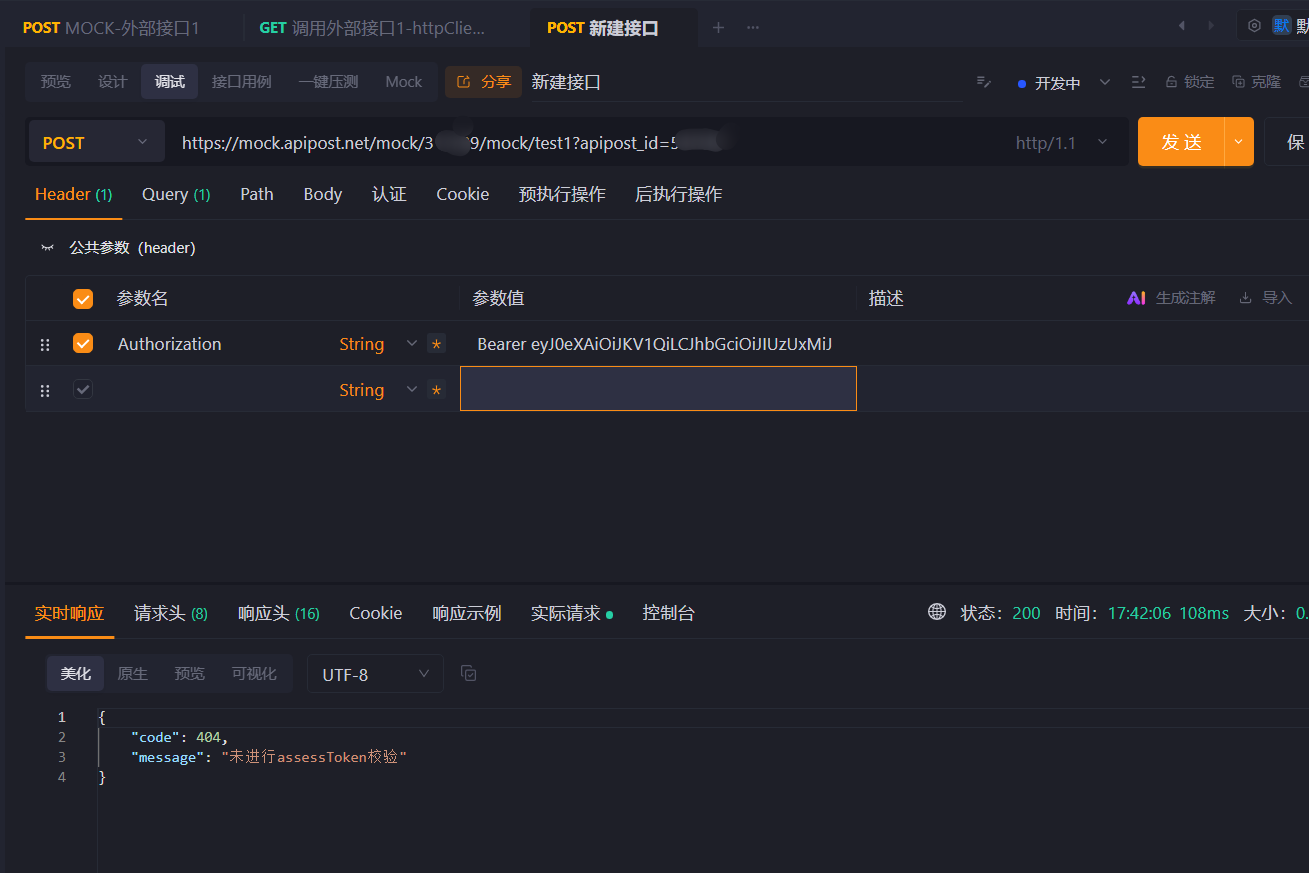1309x873 pixels.
Task: Open the tab overflow ellipsis menu
Action: click(x=753, y=28)
